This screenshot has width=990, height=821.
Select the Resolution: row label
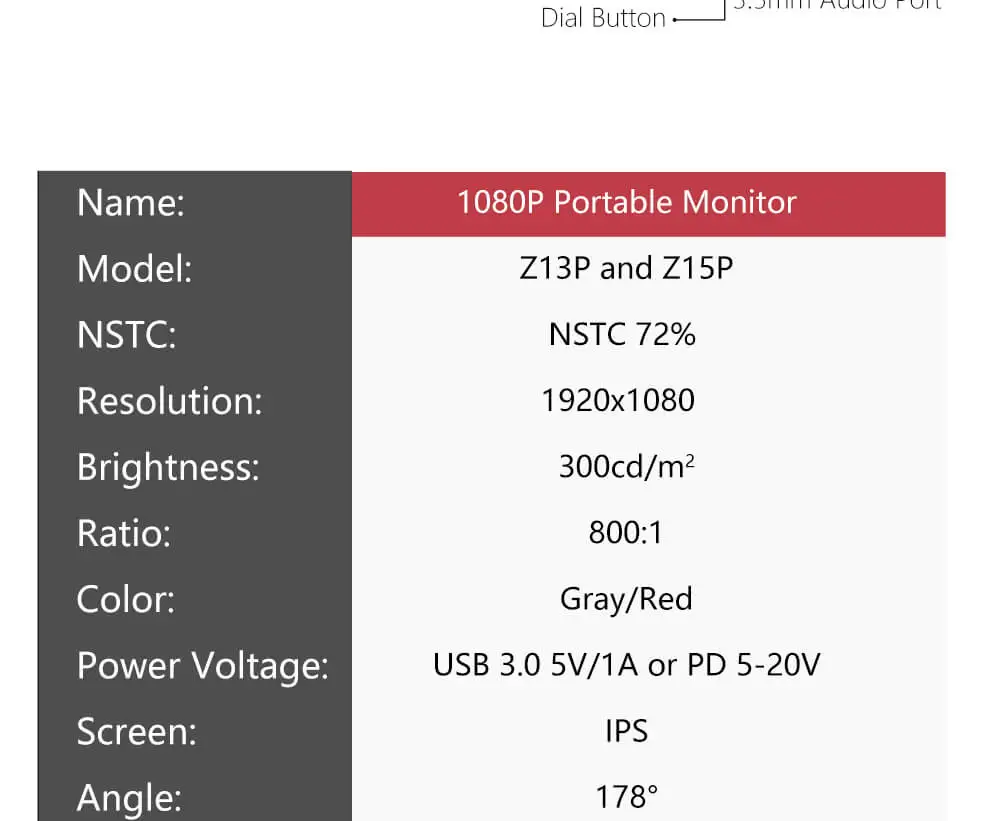point(169,401)
